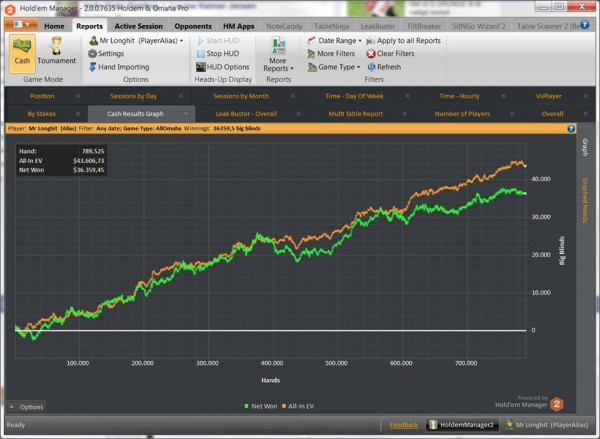This screenshot has width=600, height=439.
Task: Close the Sessions by Month tab
Action: click(293, 96)
